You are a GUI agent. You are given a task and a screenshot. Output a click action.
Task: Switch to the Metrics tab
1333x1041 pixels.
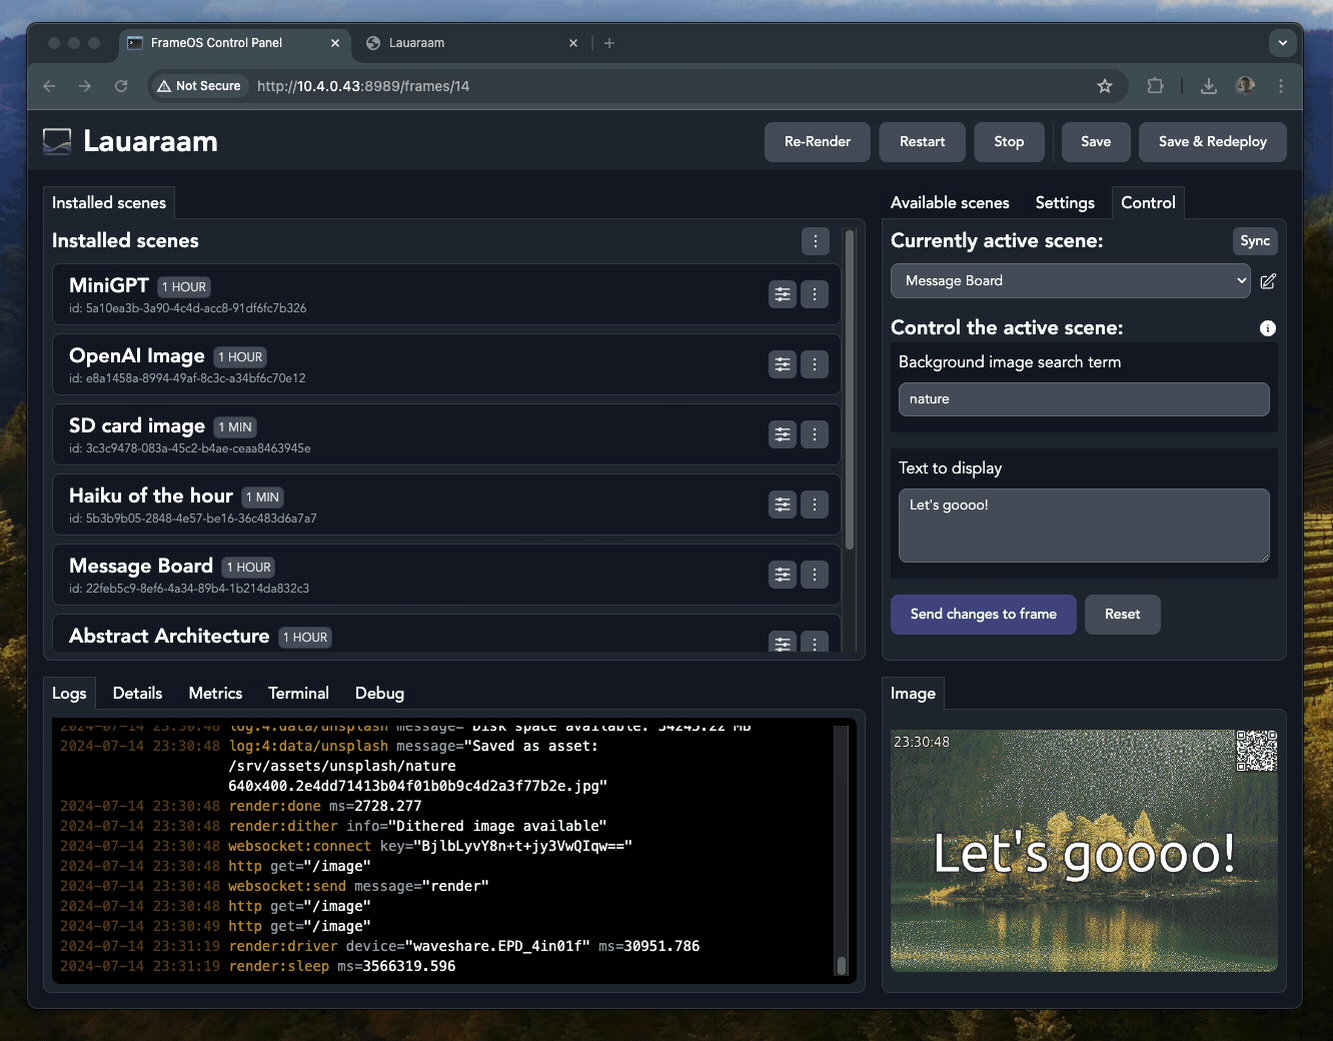pyautogui.click(x=215, y=693)
